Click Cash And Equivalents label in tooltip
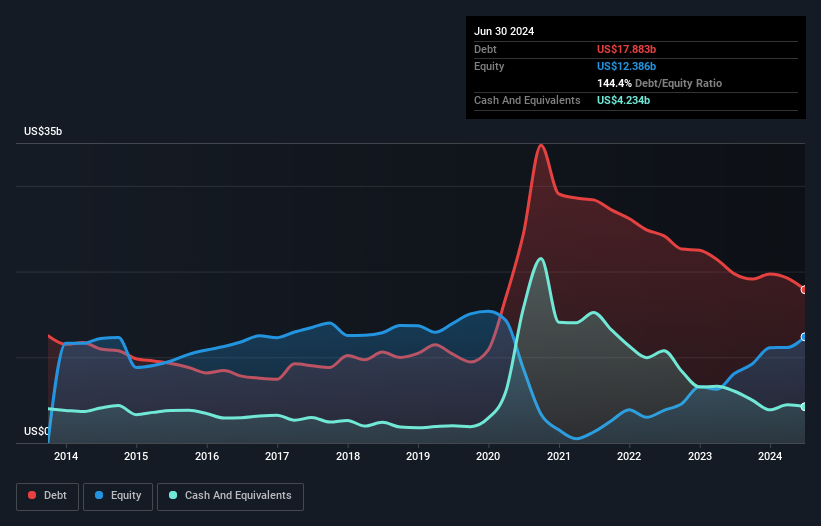 point(527,100)
